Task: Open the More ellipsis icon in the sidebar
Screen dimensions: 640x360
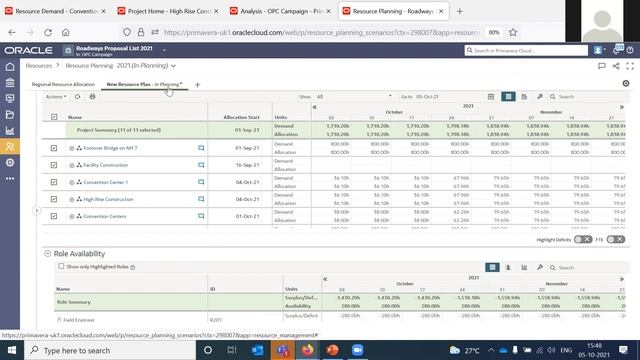Action: [10, 178]
